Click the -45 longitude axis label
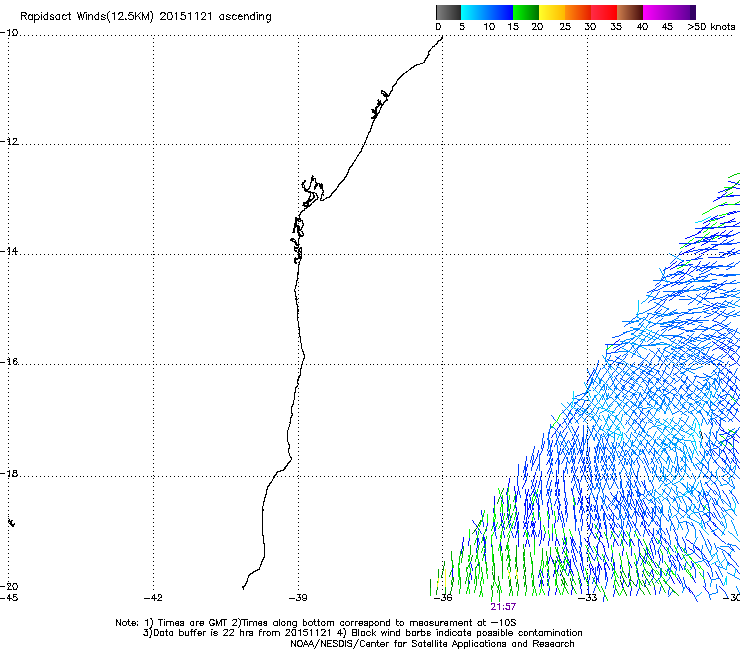 click(x=9, y=598)
